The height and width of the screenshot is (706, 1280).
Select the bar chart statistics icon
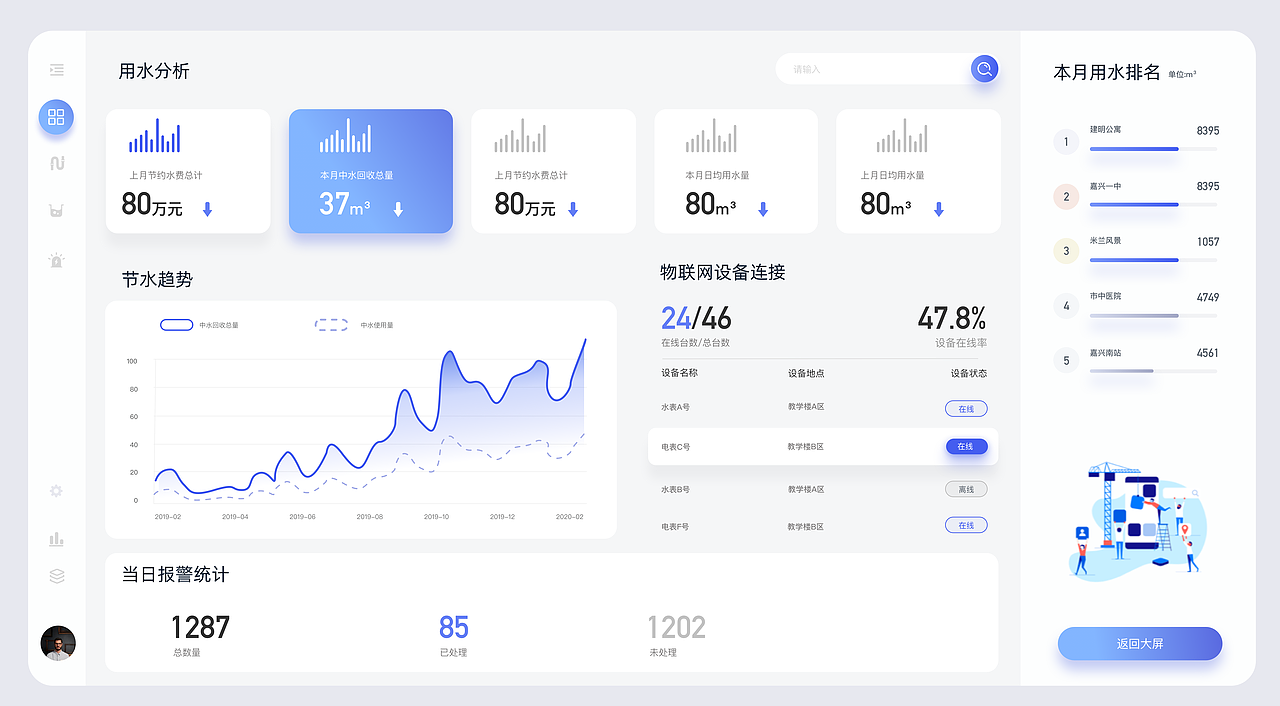tap(56, 538)
